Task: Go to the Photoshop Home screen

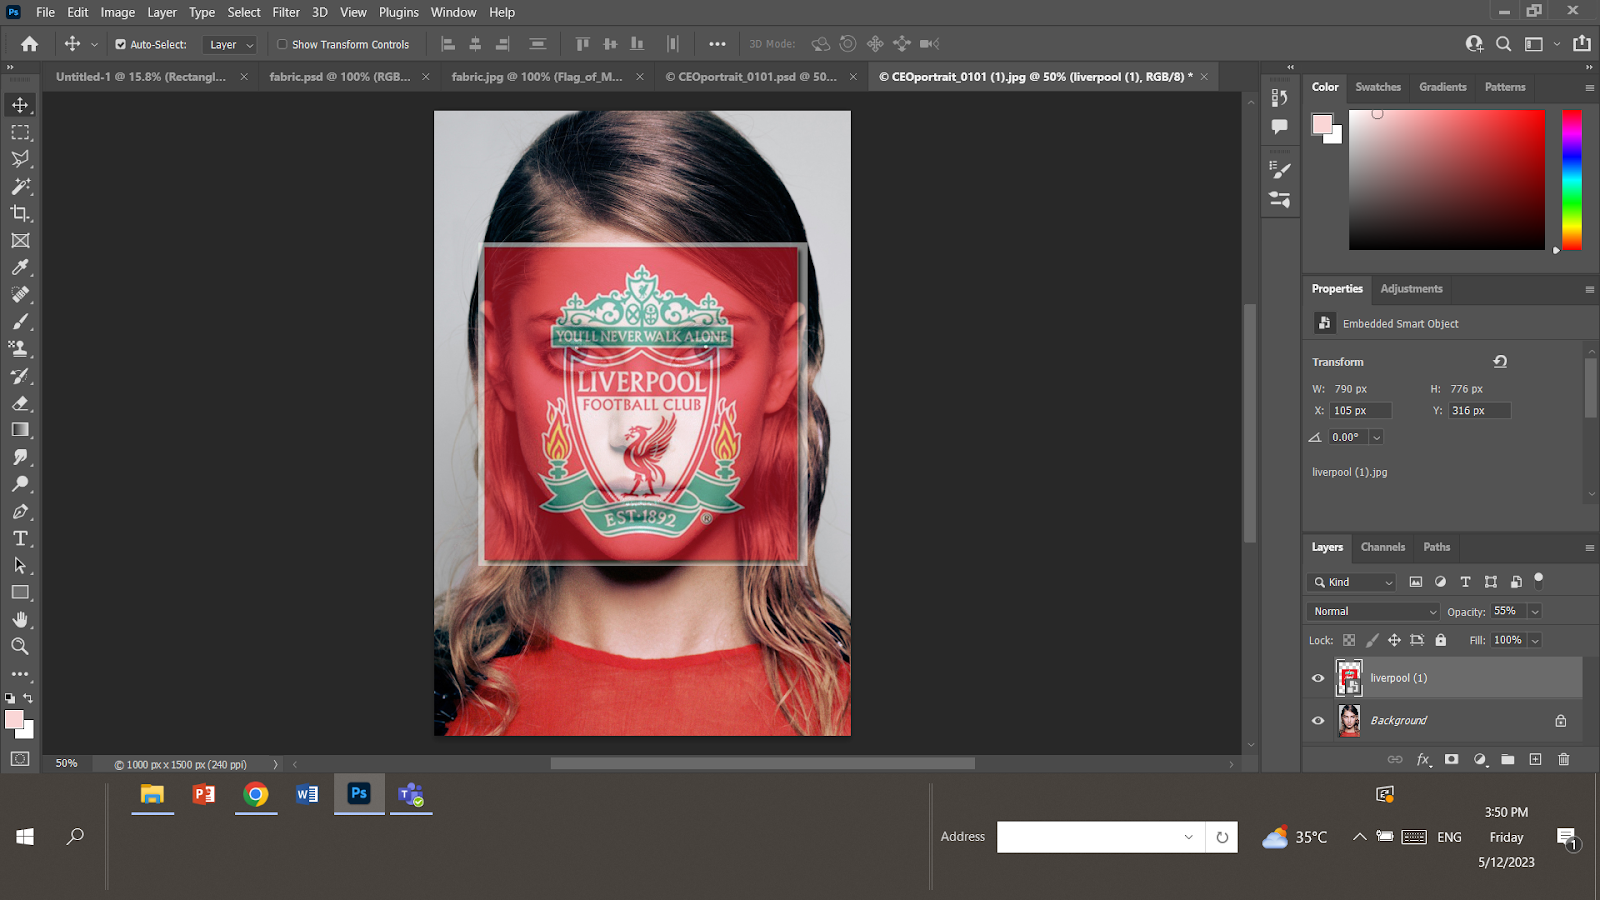Action: [x=30, y=44]
